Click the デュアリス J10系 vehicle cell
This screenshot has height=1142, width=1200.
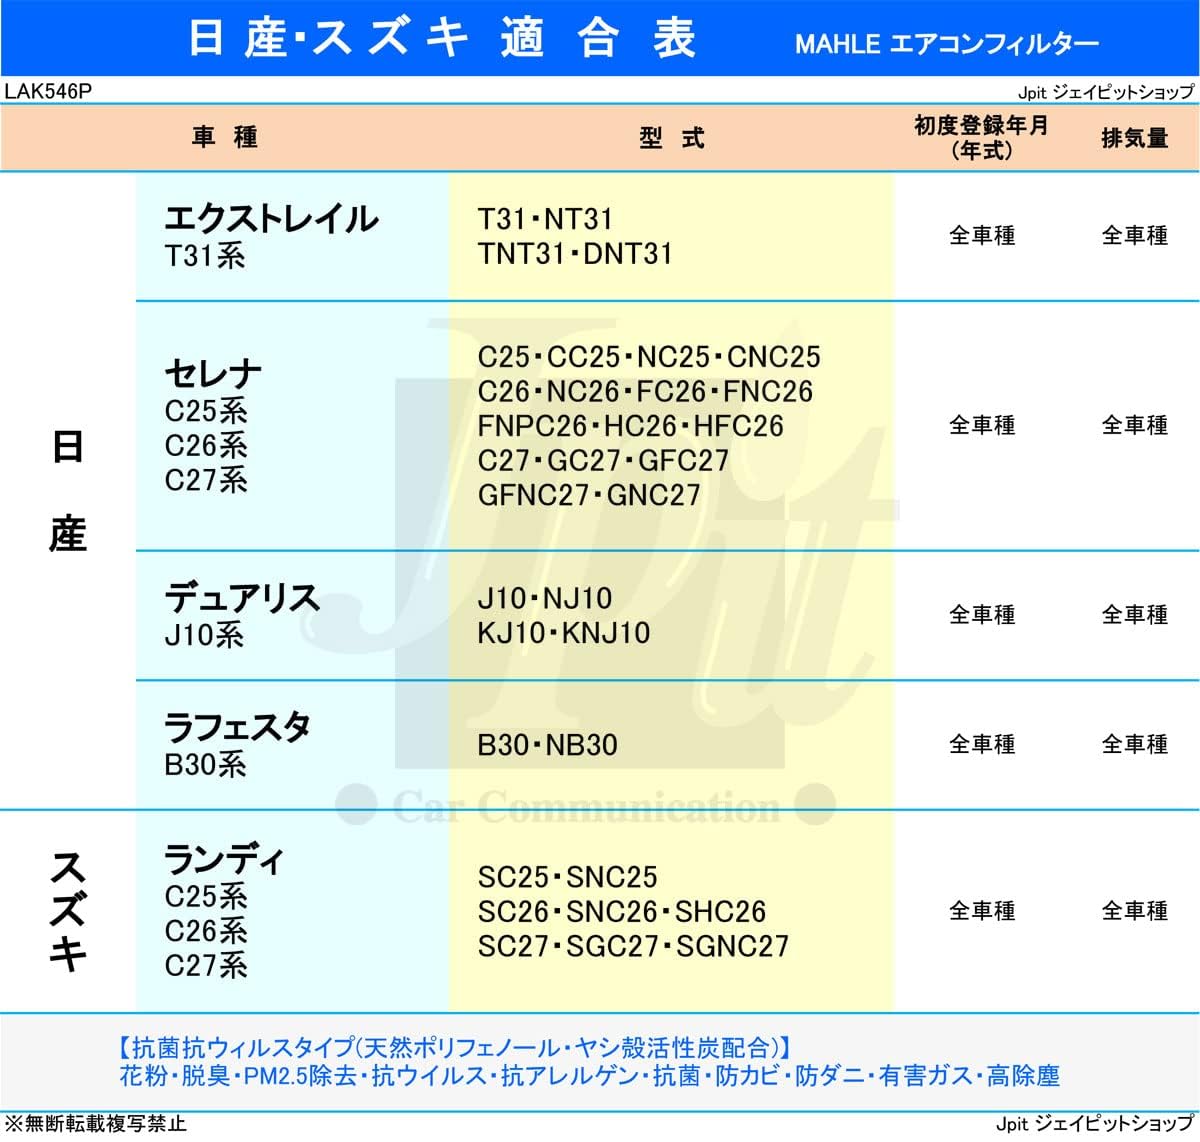click(241, 615)
